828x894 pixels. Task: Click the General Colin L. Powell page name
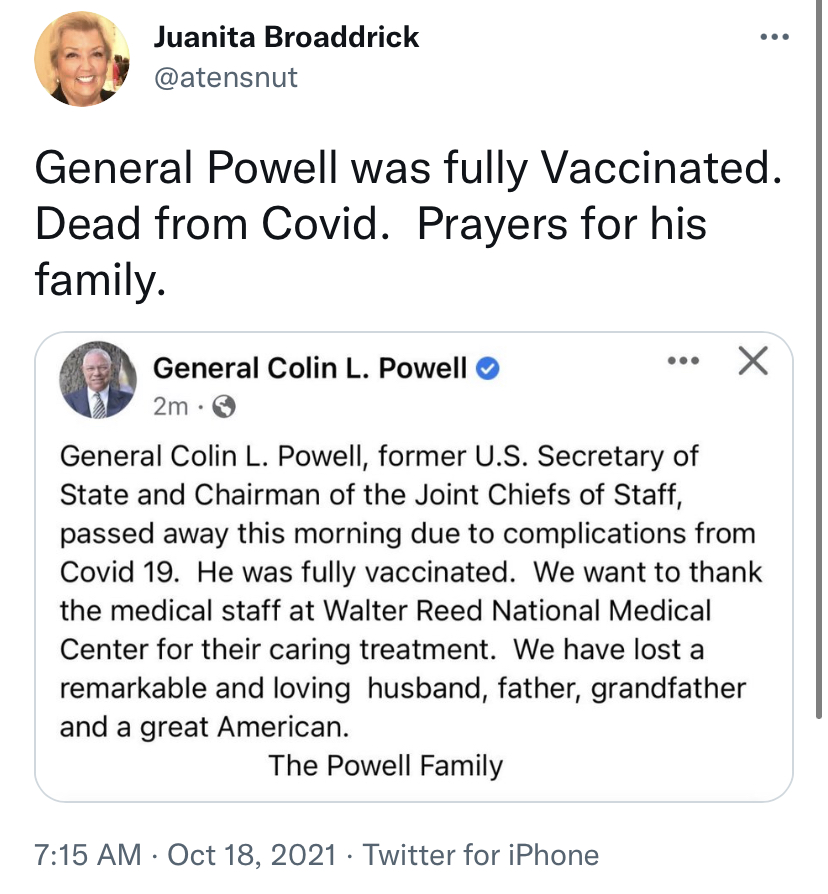click(310, 369)
